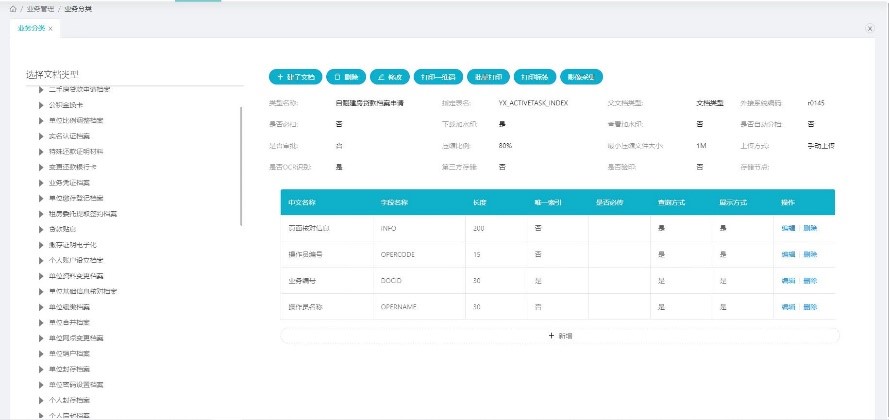The width and height of the screenshot is (889, 420).
Task: Click 删除 link in the OPERCODE row
Action: point(810,254)
